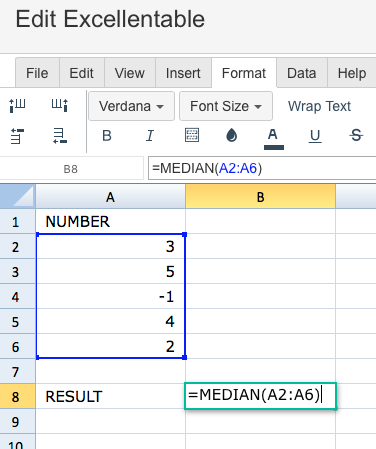Switch to the Data tab
Screen dimensions: 376x449
pos(302,73)
